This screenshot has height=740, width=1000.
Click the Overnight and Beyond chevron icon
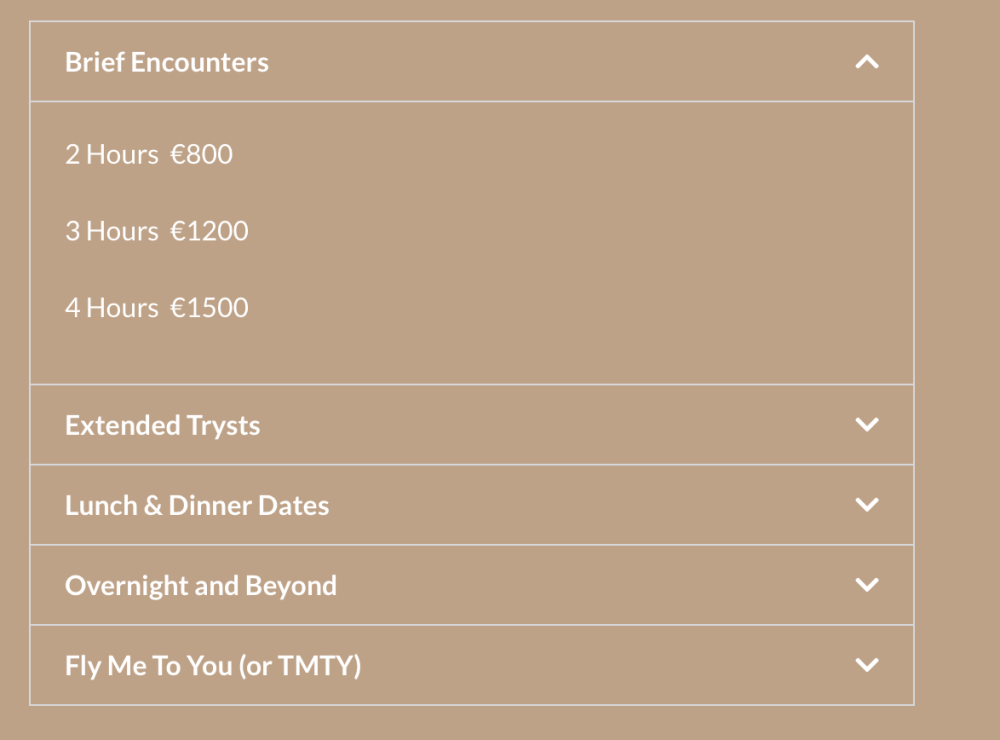point(867,585)
